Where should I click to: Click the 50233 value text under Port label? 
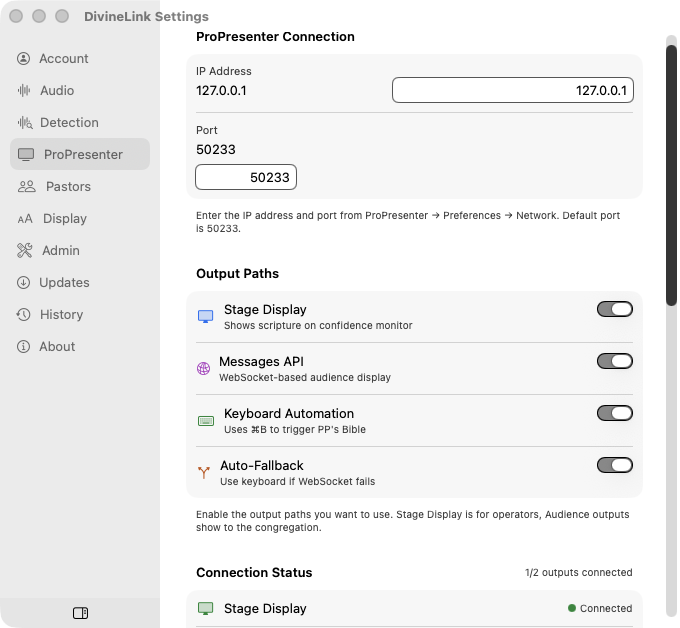point(216,150)
